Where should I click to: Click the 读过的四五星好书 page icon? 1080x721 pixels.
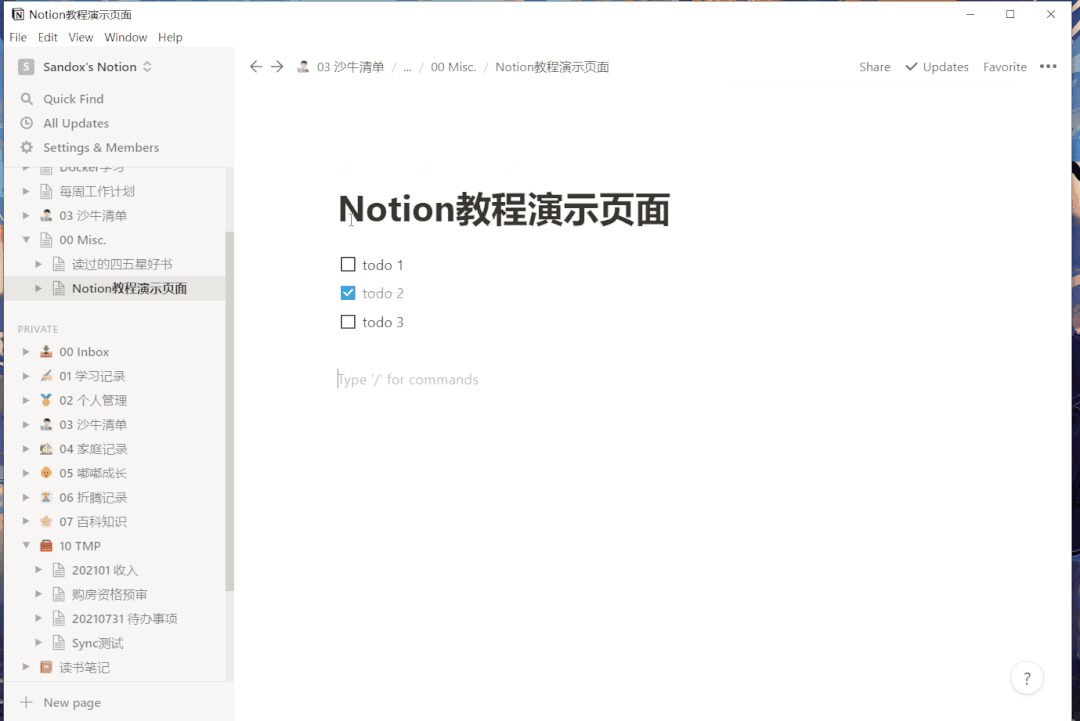pos(59,264)
